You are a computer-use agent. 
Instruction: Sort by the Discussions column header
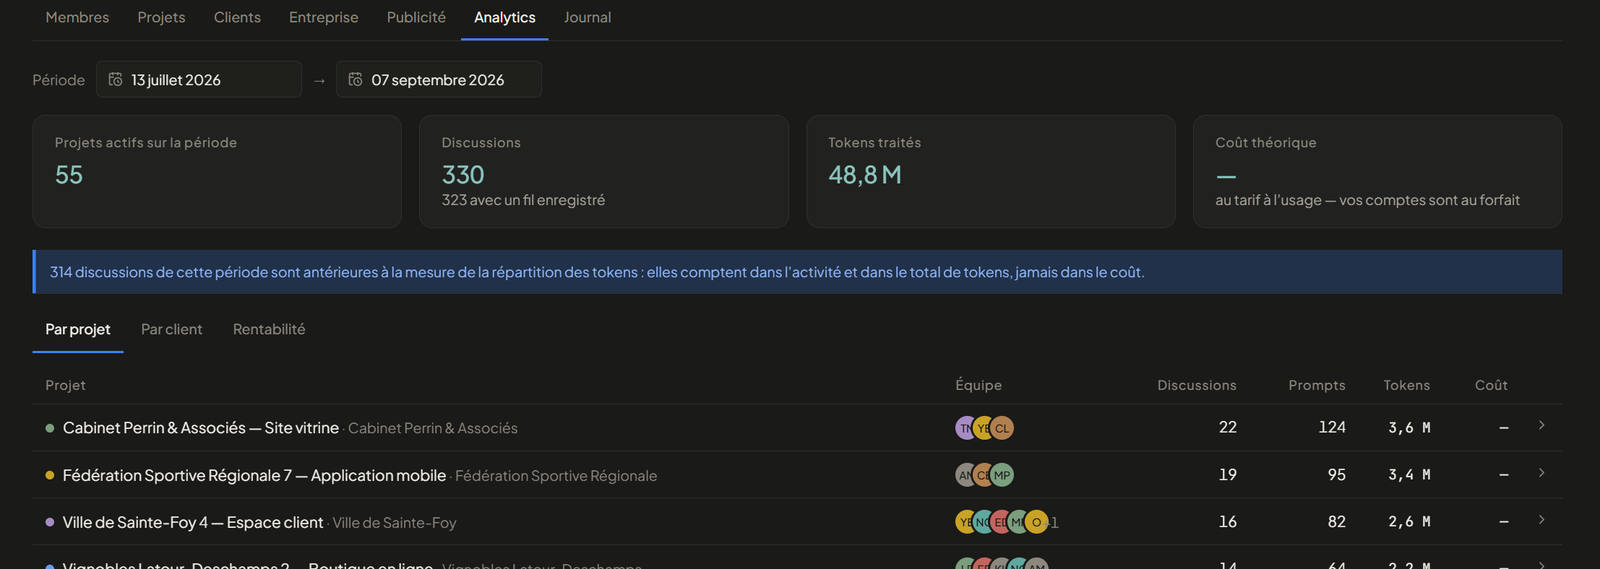pyautogui.click(x=1197, y=386)
